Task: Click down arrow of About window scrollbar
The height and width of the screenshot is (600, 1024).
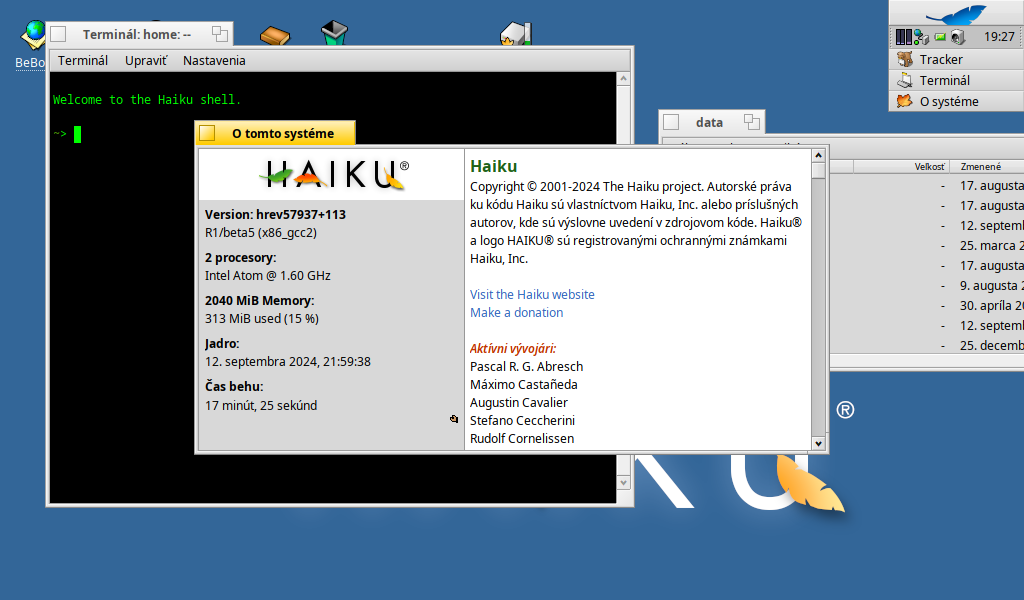Action: [818, 443]
